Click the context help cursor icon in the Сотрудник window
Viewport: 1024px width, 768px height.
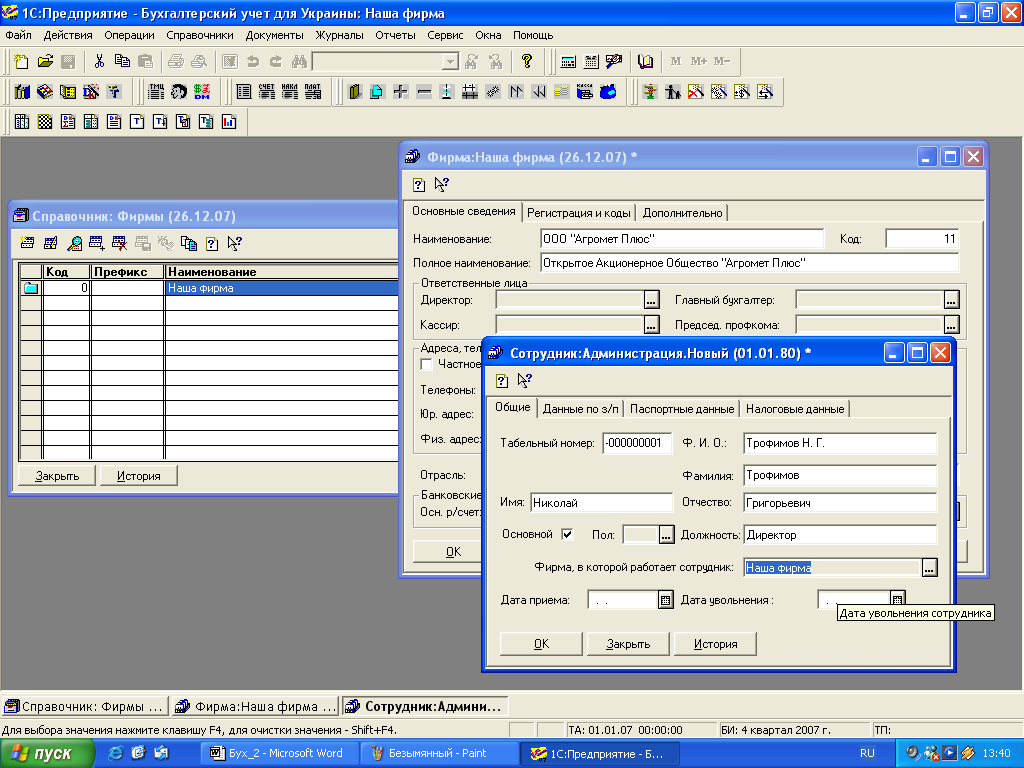pos(524,380)
